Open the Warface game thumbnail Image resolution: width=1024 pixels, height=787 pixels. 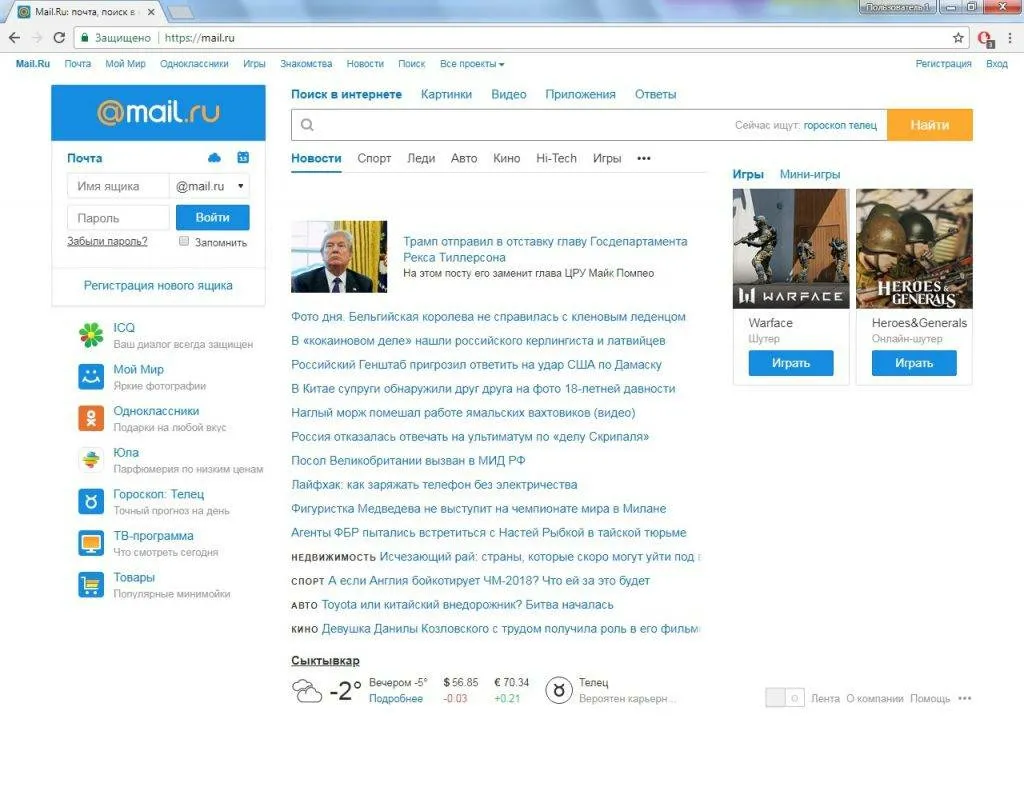[x=791, y=249]
